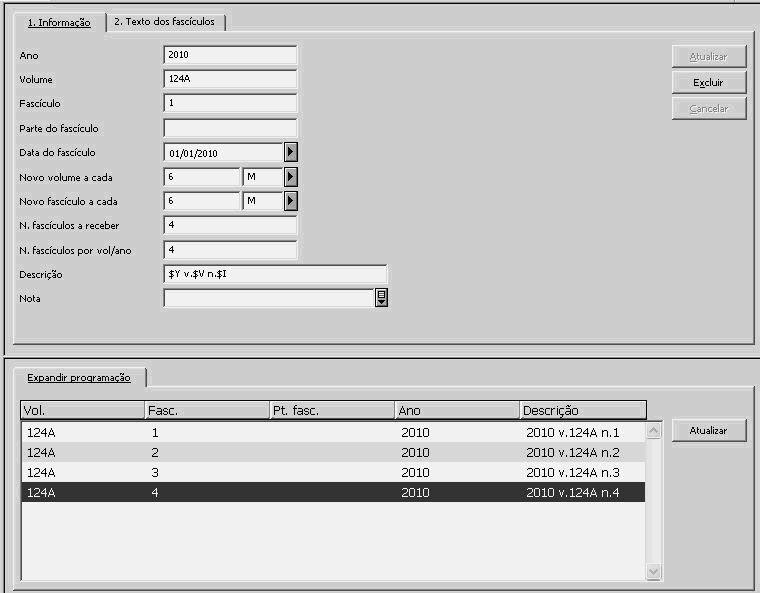Sort by the Descrição column header
Screen dimensions: 760x593
click(x=583, y=411)
